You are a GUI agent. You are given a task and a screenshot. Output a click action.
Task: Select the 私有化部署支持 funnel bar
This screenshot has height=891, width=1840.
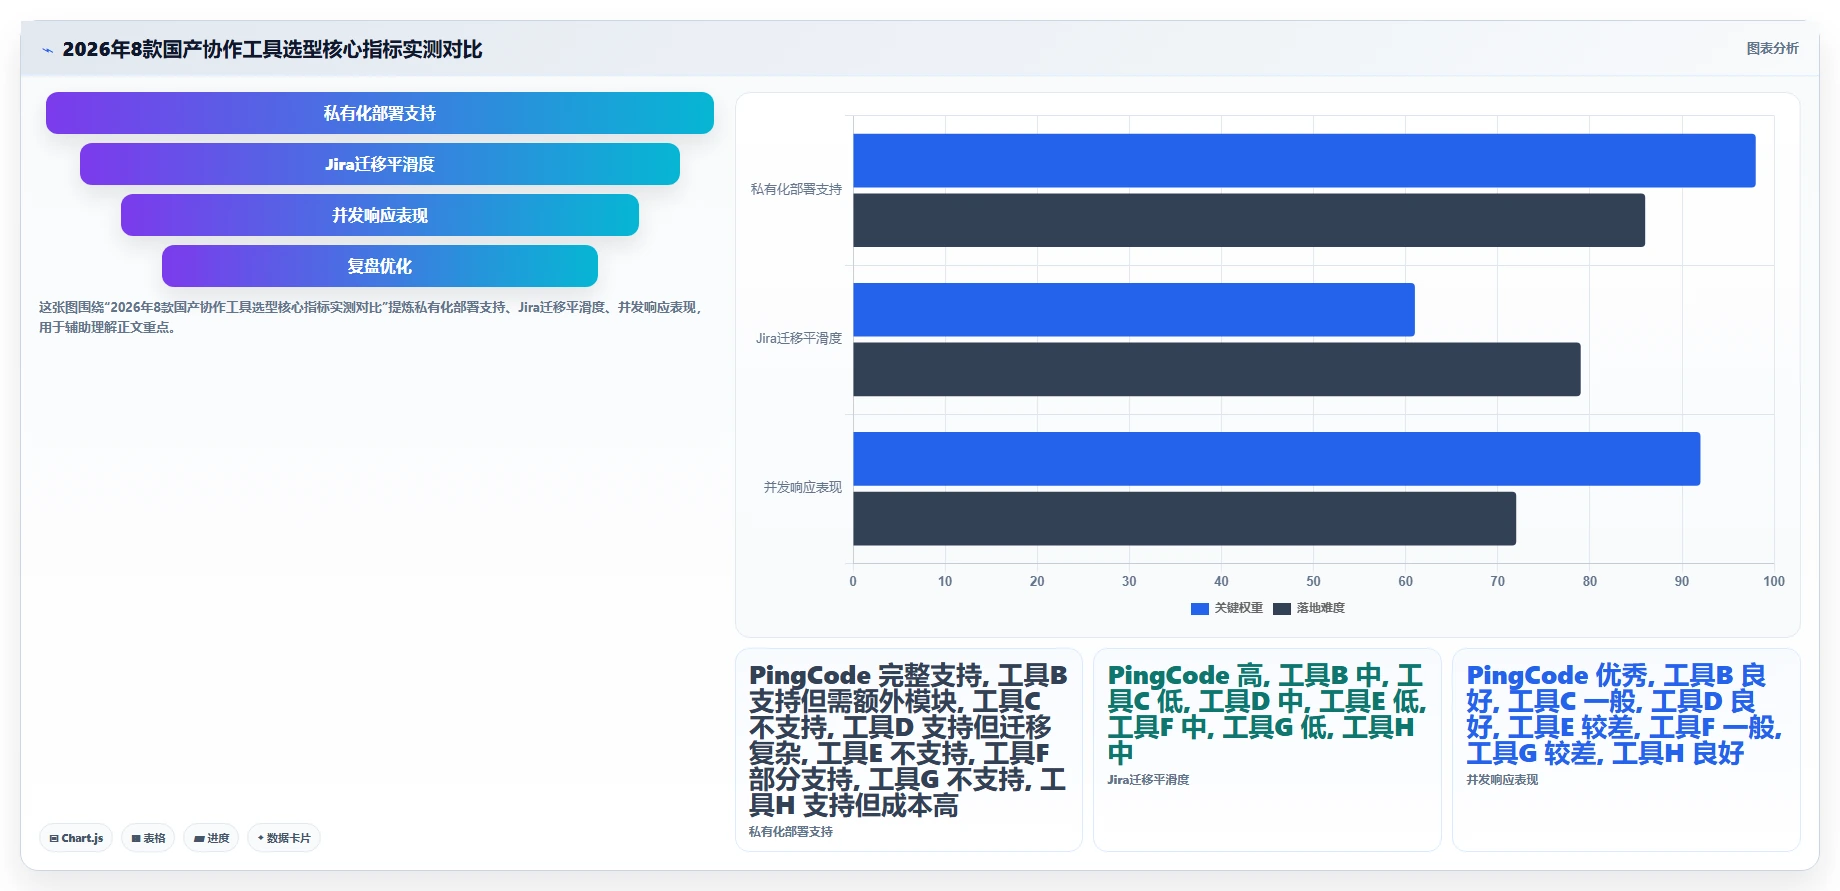tap(380, 113)
